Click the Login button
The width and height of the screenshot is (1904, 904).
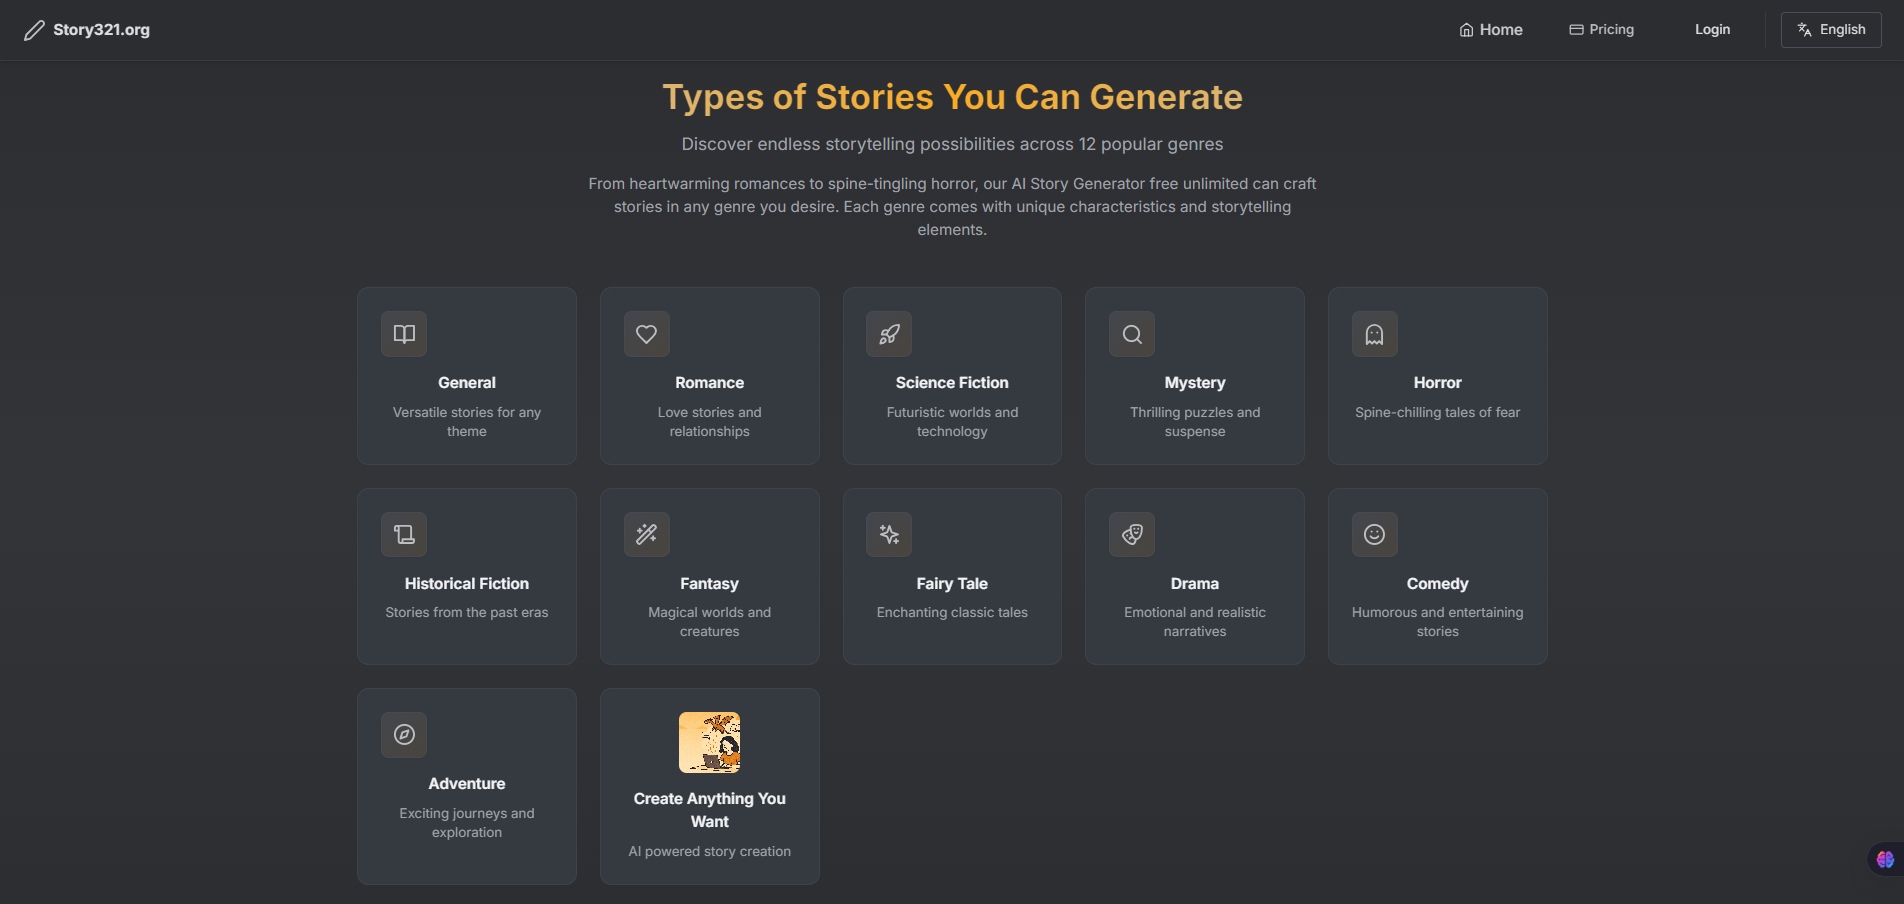pos(1711,29)
